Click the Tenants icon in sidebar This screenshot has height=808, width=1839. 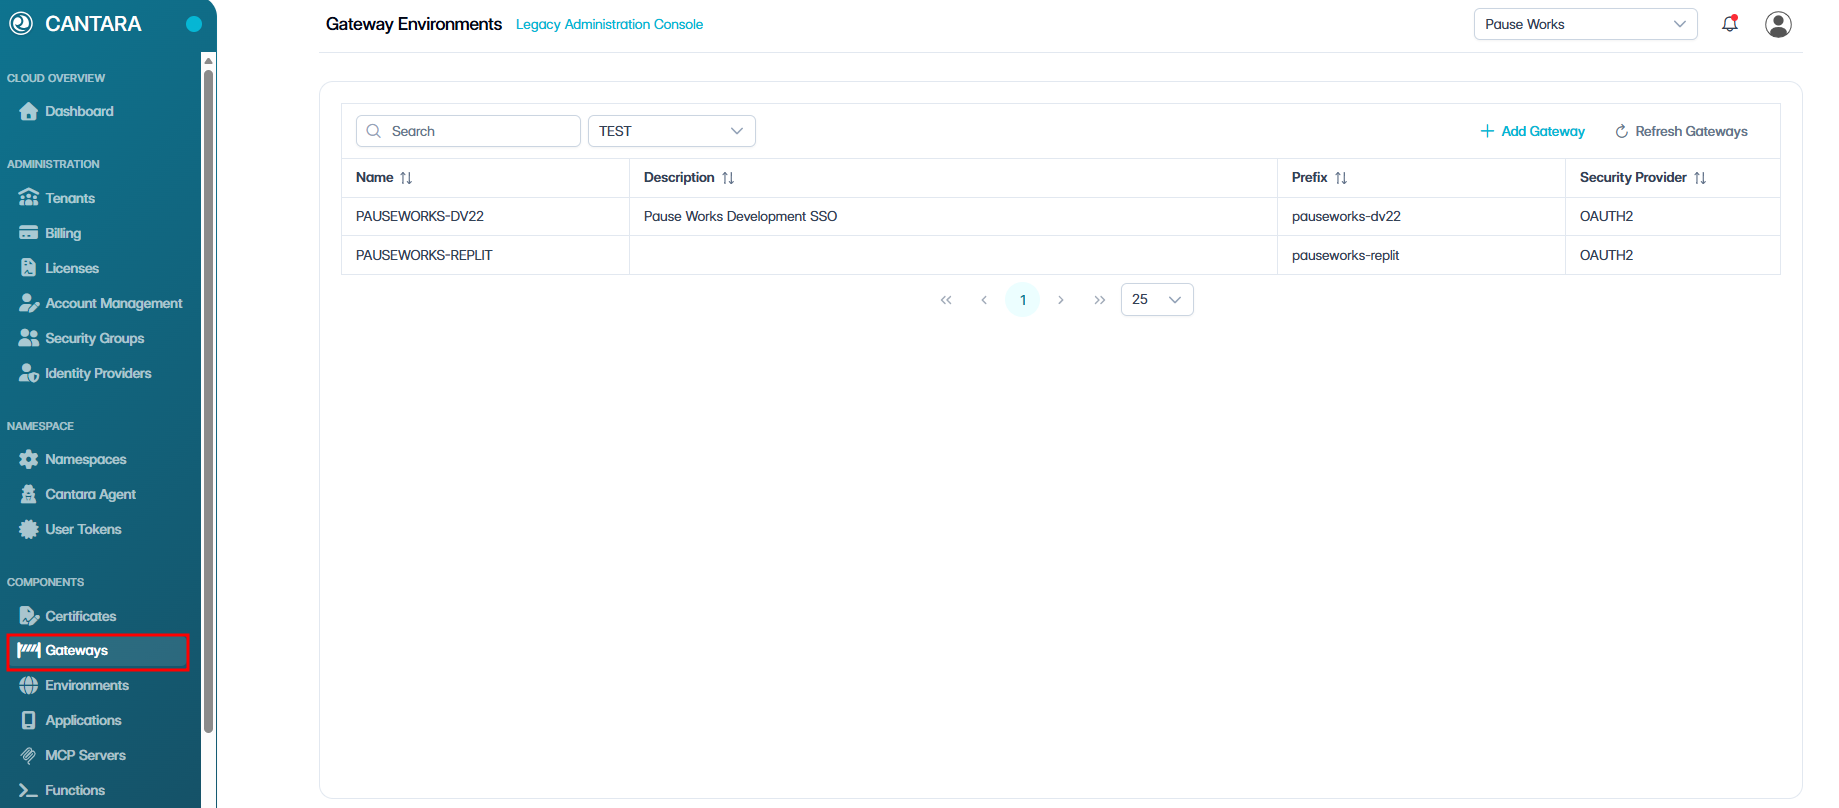click(x=28, y=198)
